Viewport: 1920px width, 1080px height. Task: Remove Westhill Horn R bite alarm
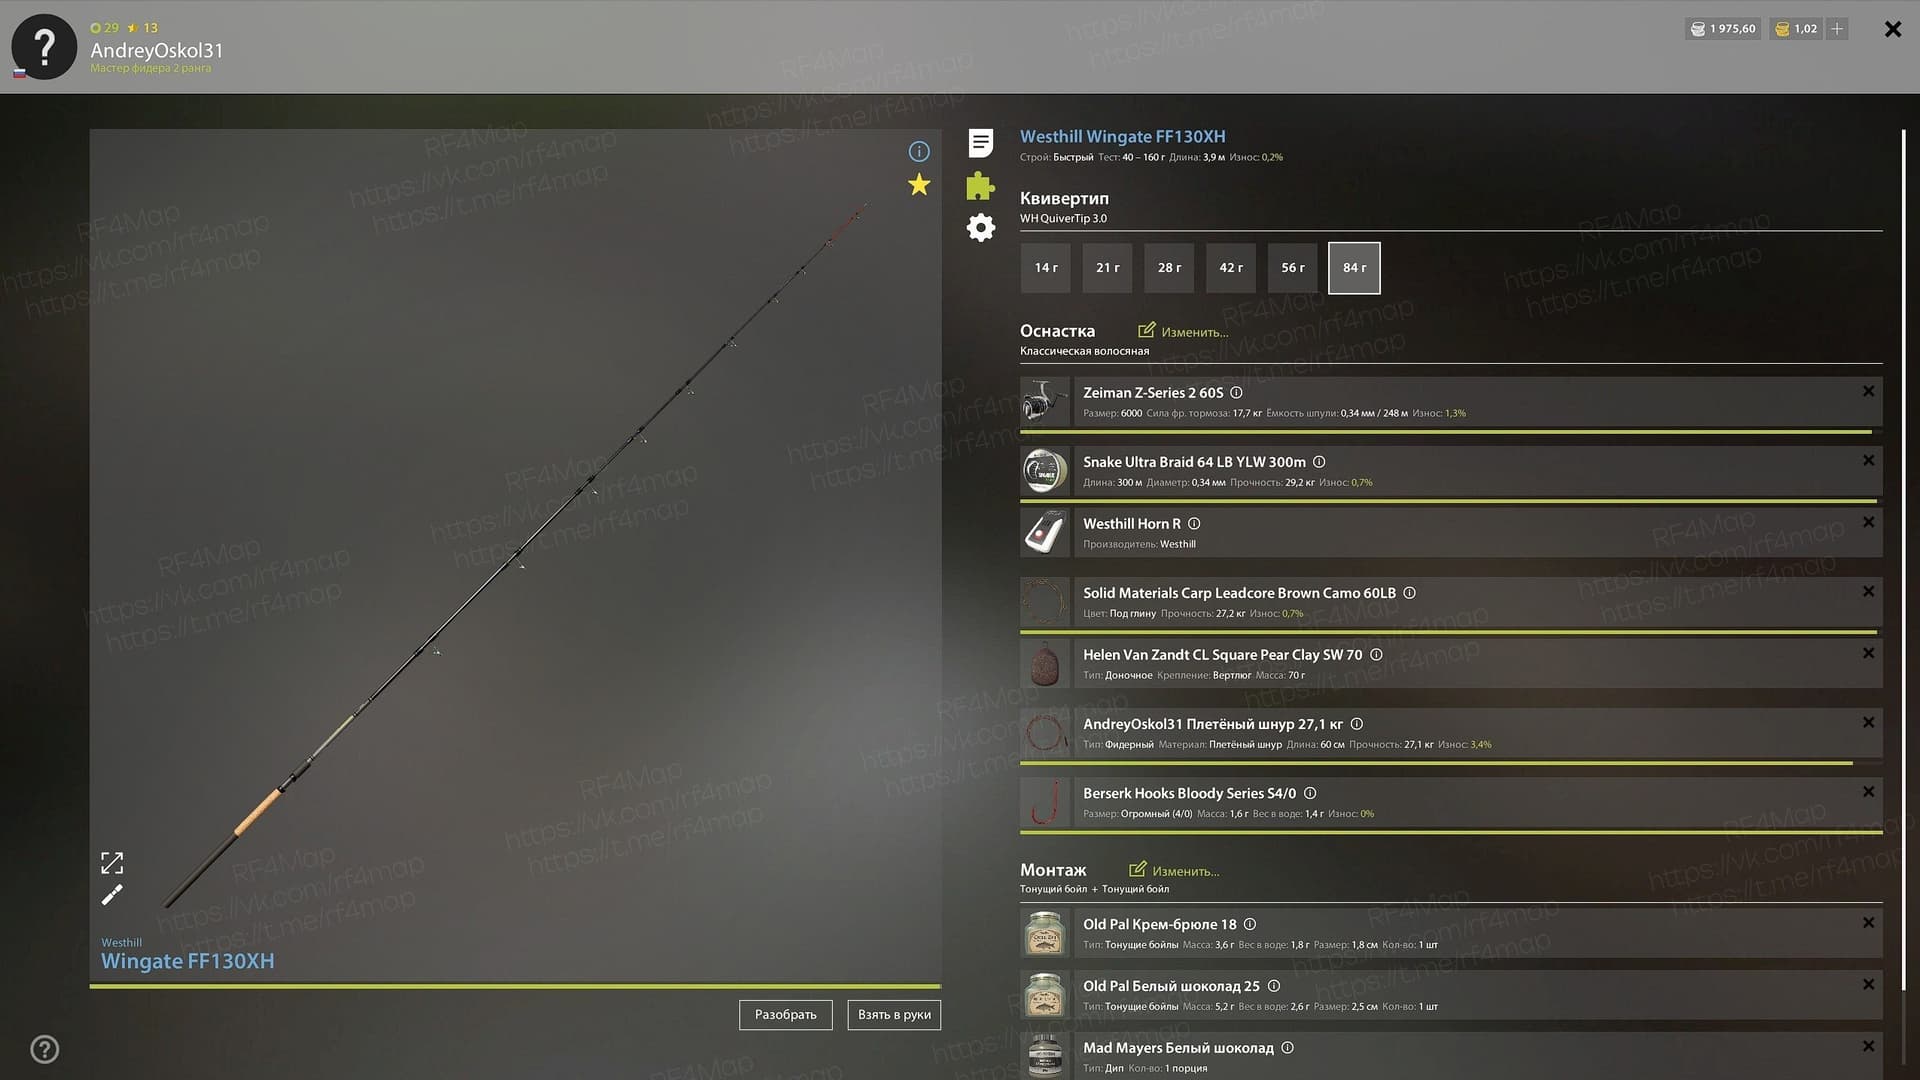(x=1868, y=523)
